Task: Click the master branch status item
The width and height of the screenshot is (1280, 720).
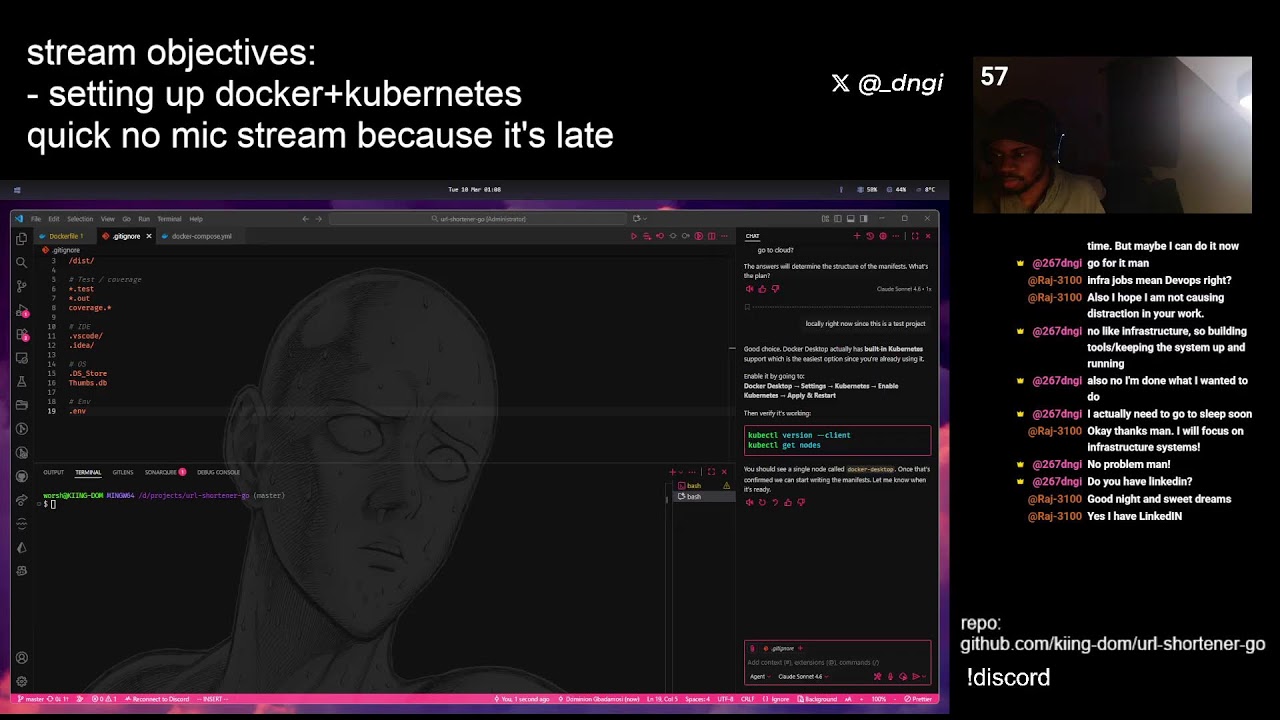Action: click(31, 699)
